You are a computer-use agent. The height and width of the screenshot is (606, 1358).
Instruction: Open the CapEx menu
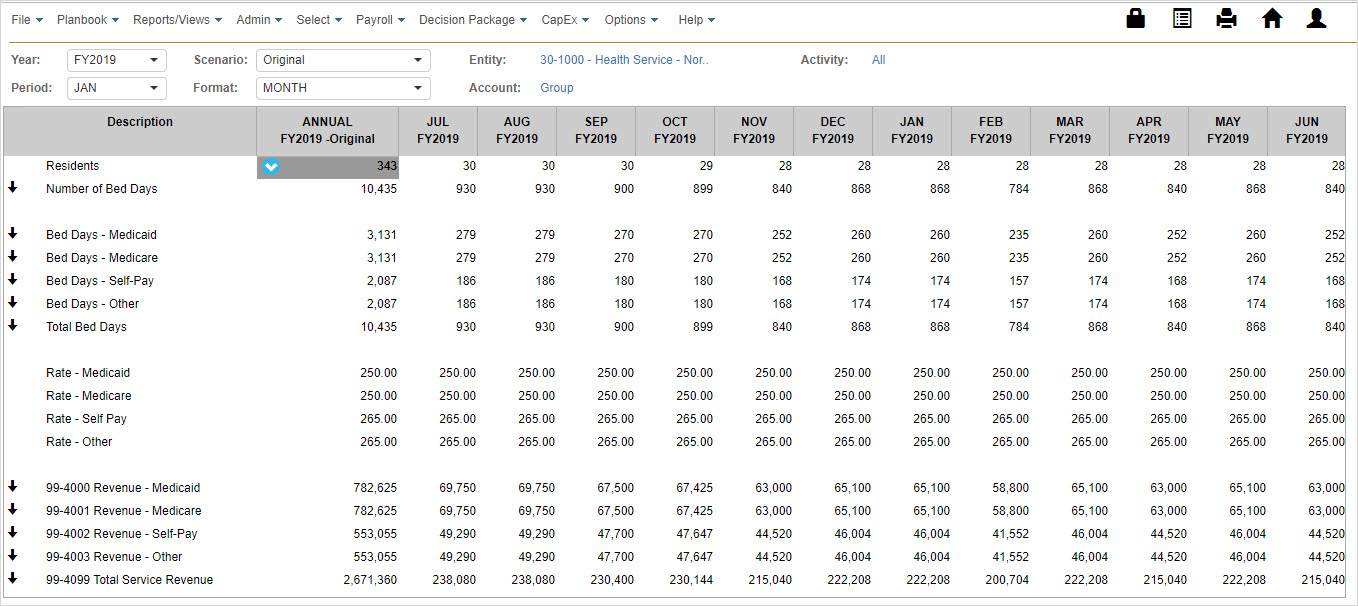(x=565, y=20)
